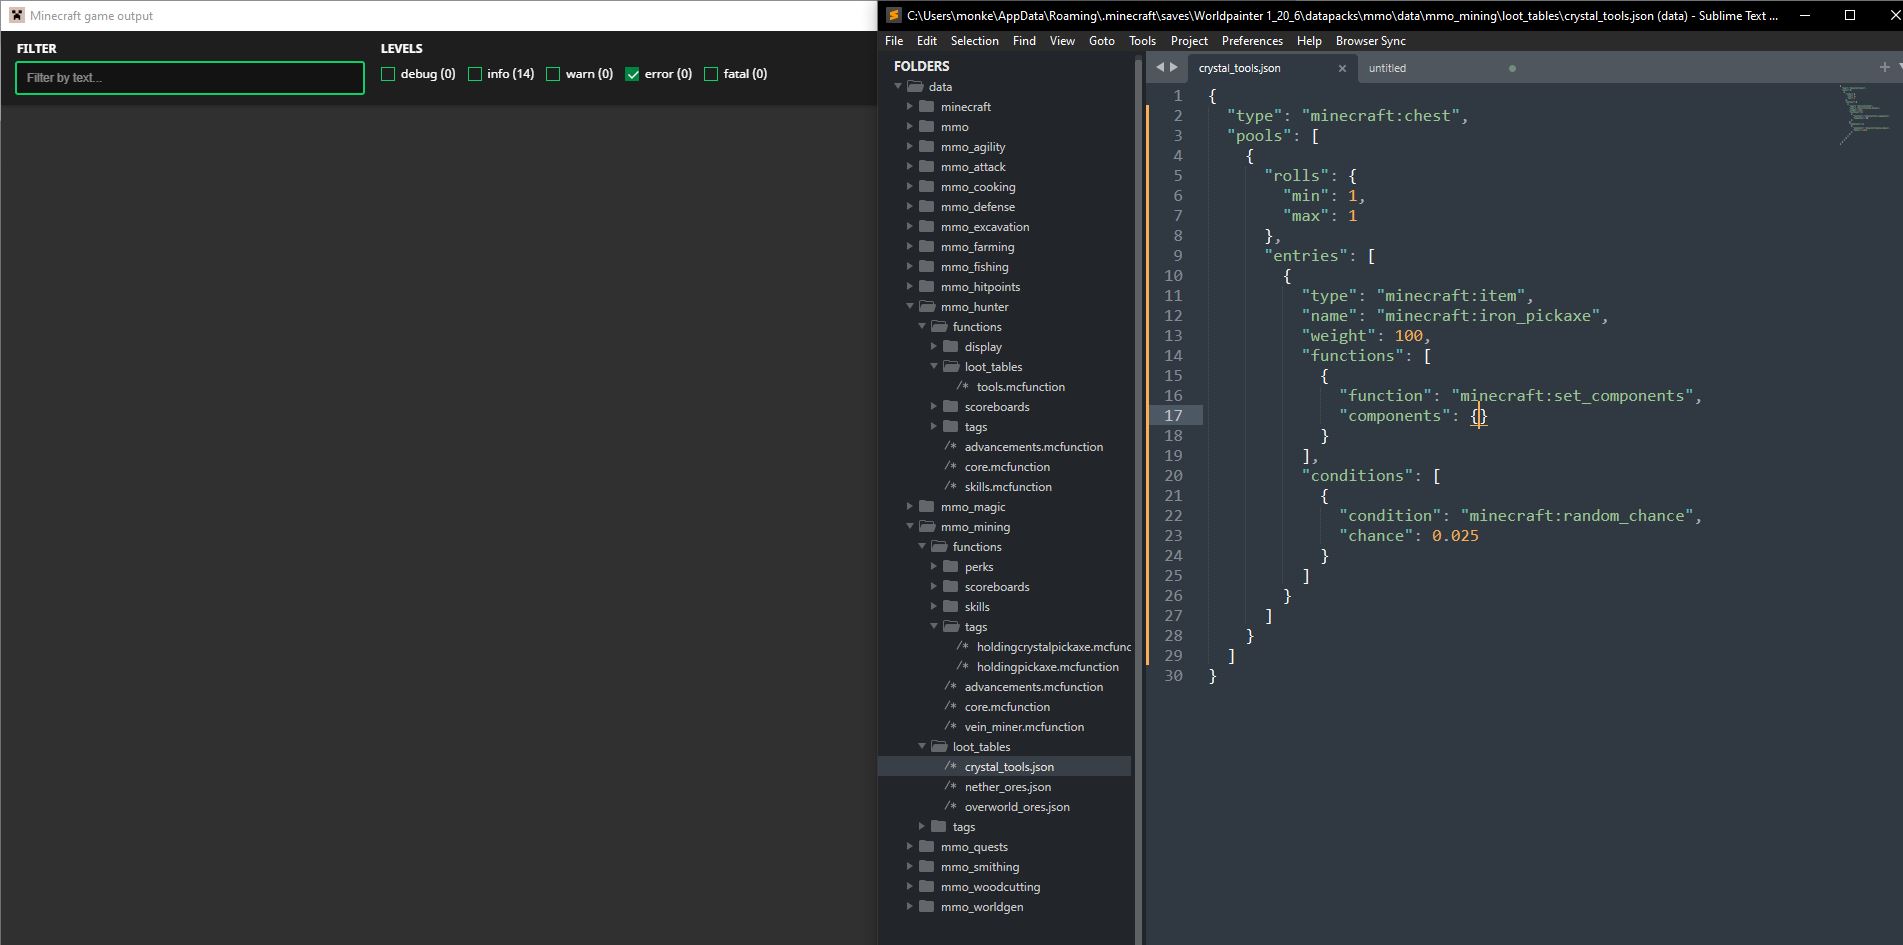Viewport: 1903px width, 945px height.
Task: Click the Filter by text field
Action: (190, 78)
